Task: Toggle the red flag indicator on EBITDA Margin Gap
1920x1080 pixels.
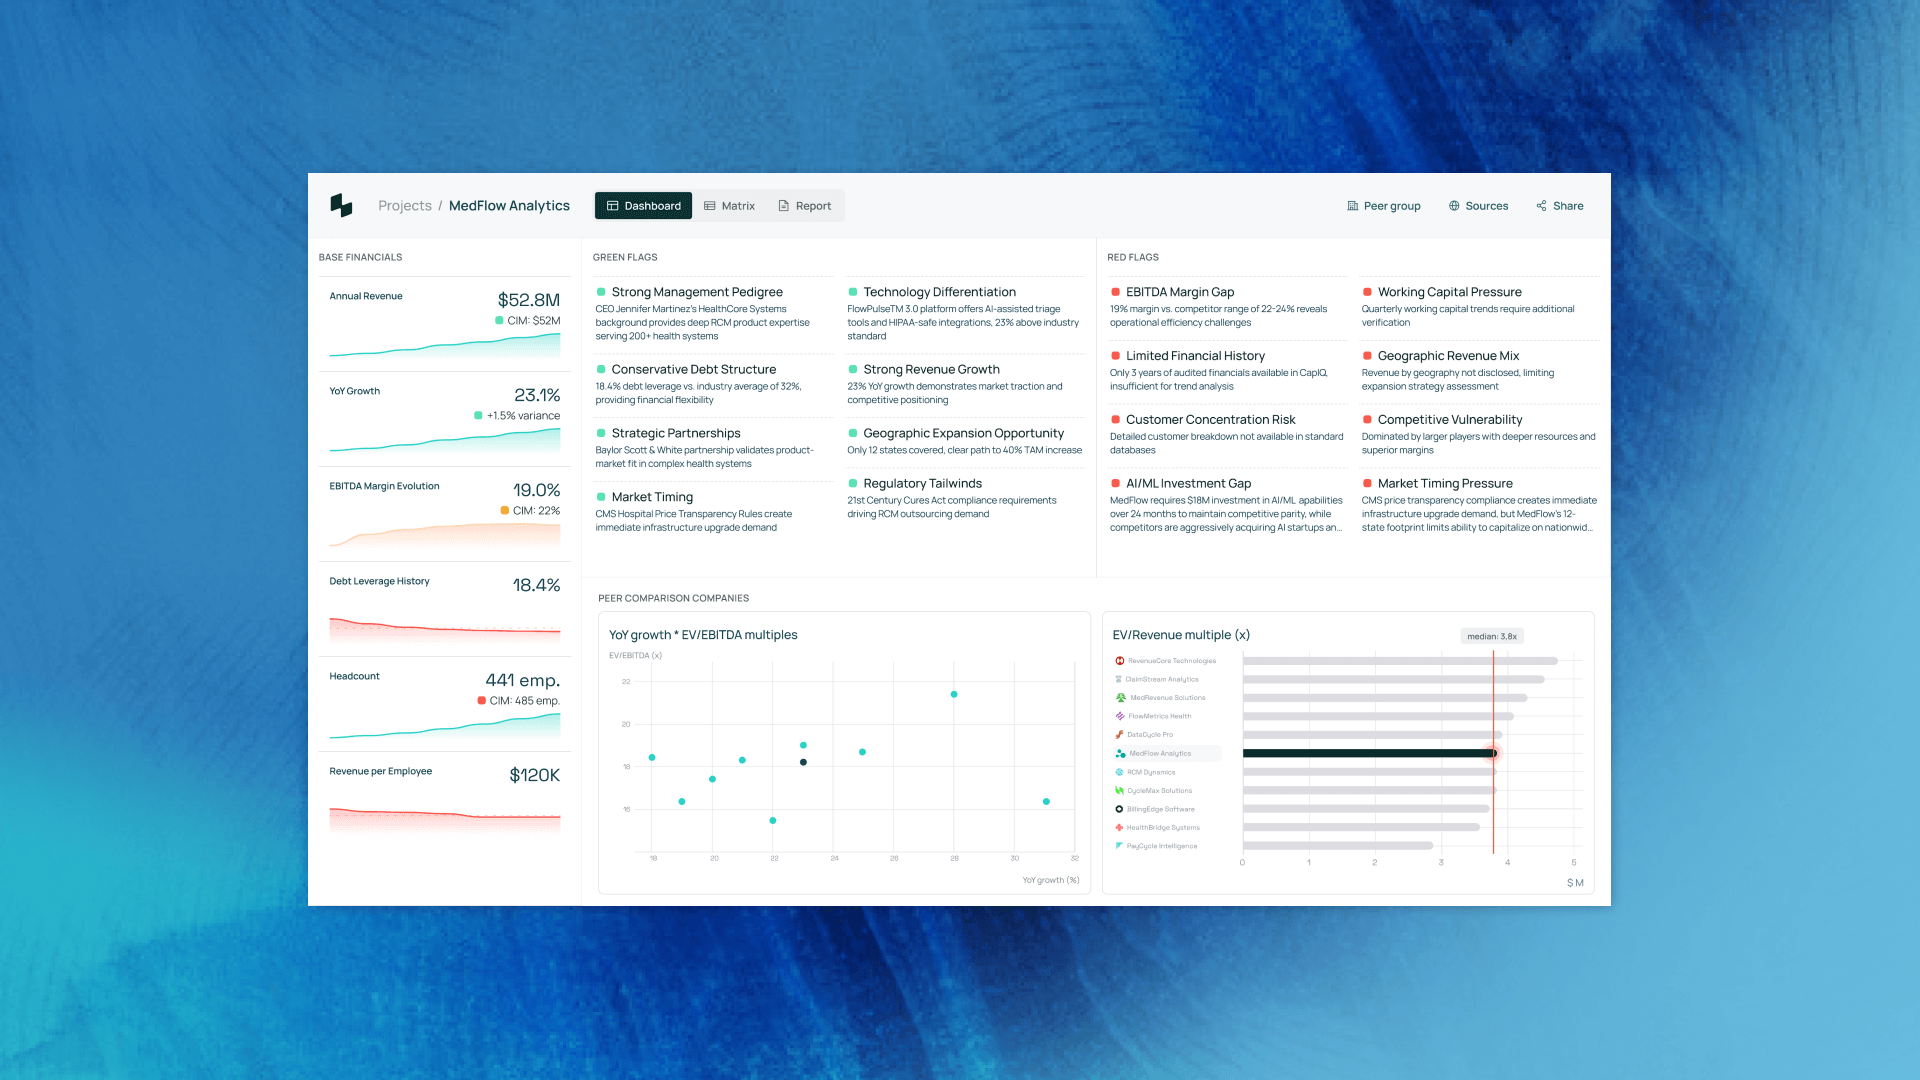Action: [1114, 291]
